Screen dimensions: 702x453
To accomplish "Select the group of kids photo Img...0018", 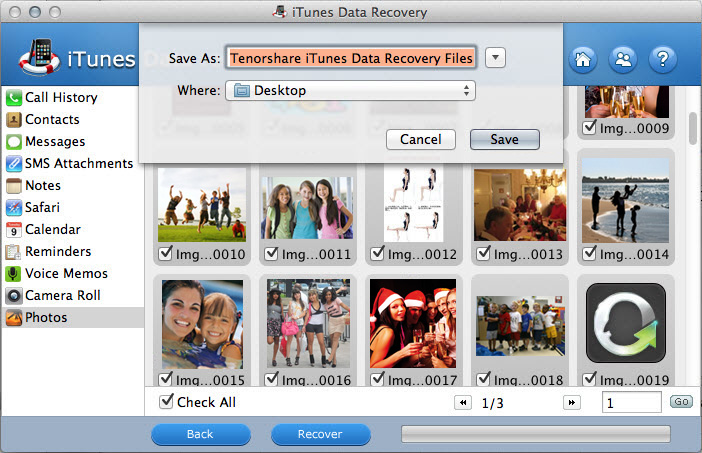I will tap(520, 326).
